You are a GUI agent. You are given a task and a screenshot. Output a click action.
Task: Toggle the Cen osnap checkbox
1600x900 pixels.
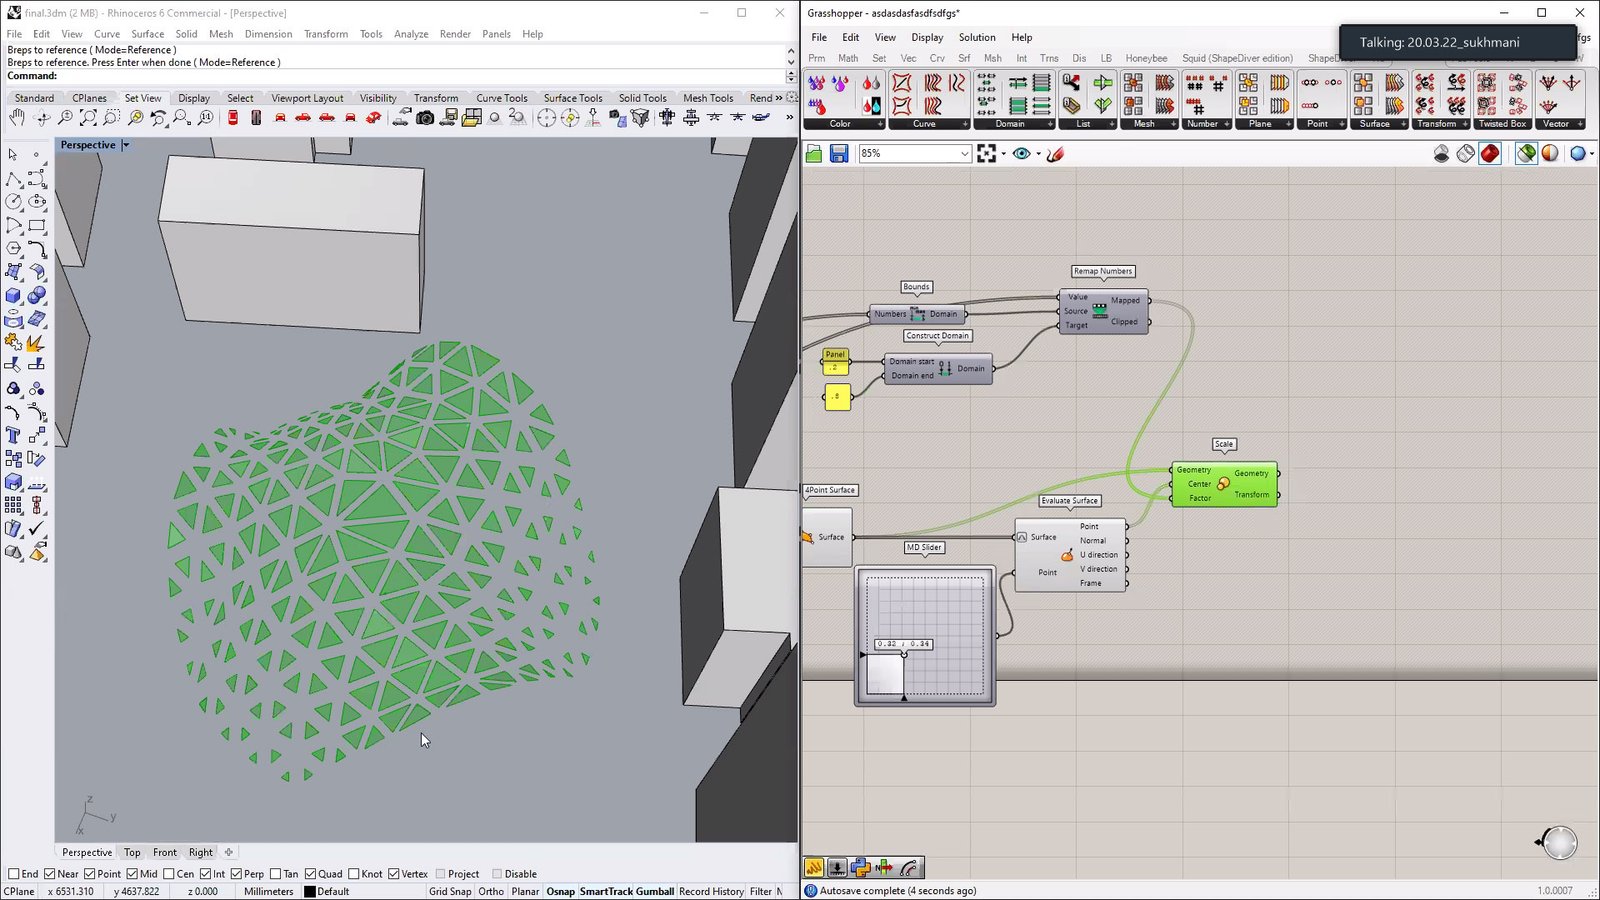tap(169, 874)
